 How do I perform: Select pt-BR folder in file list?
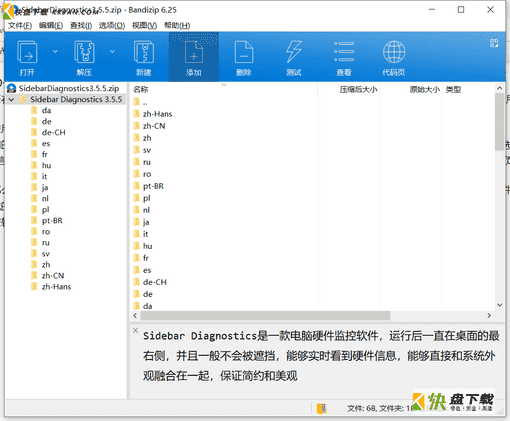153,186
